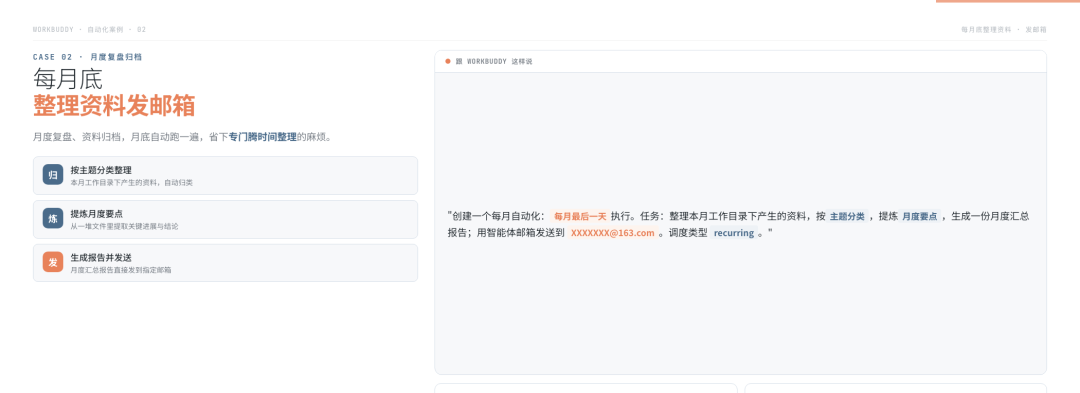Click the 每月底 heading text

[68, 78]
